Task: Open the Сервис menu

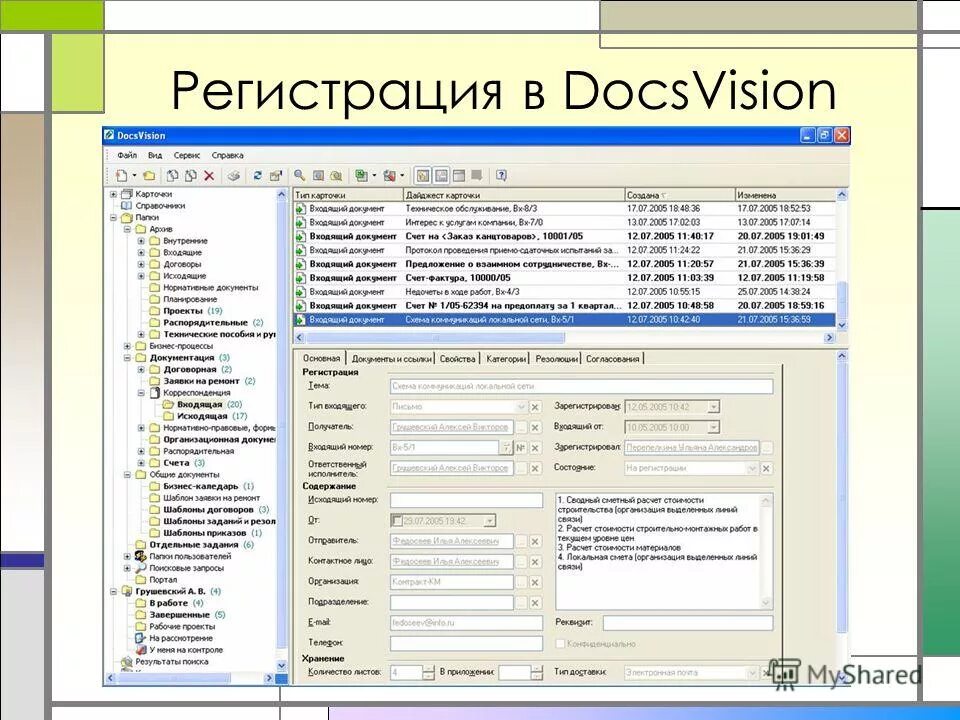Action: (x=187, y=155)
